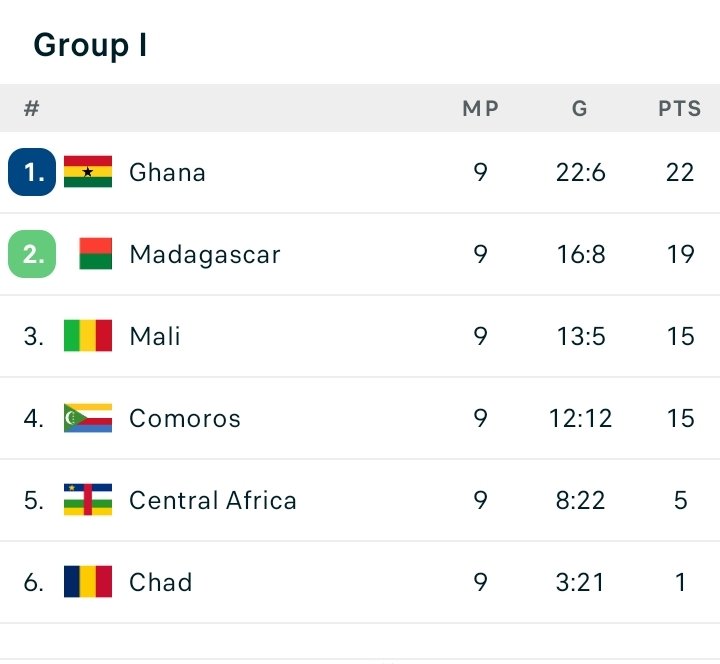
Task: Click the G goals column header
Action: click(580, 109)
